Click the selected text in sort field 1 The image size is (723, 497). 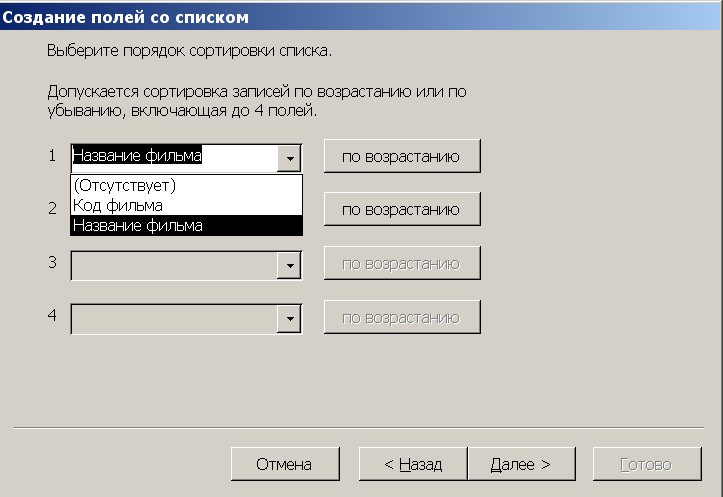(x=137, y=156)
